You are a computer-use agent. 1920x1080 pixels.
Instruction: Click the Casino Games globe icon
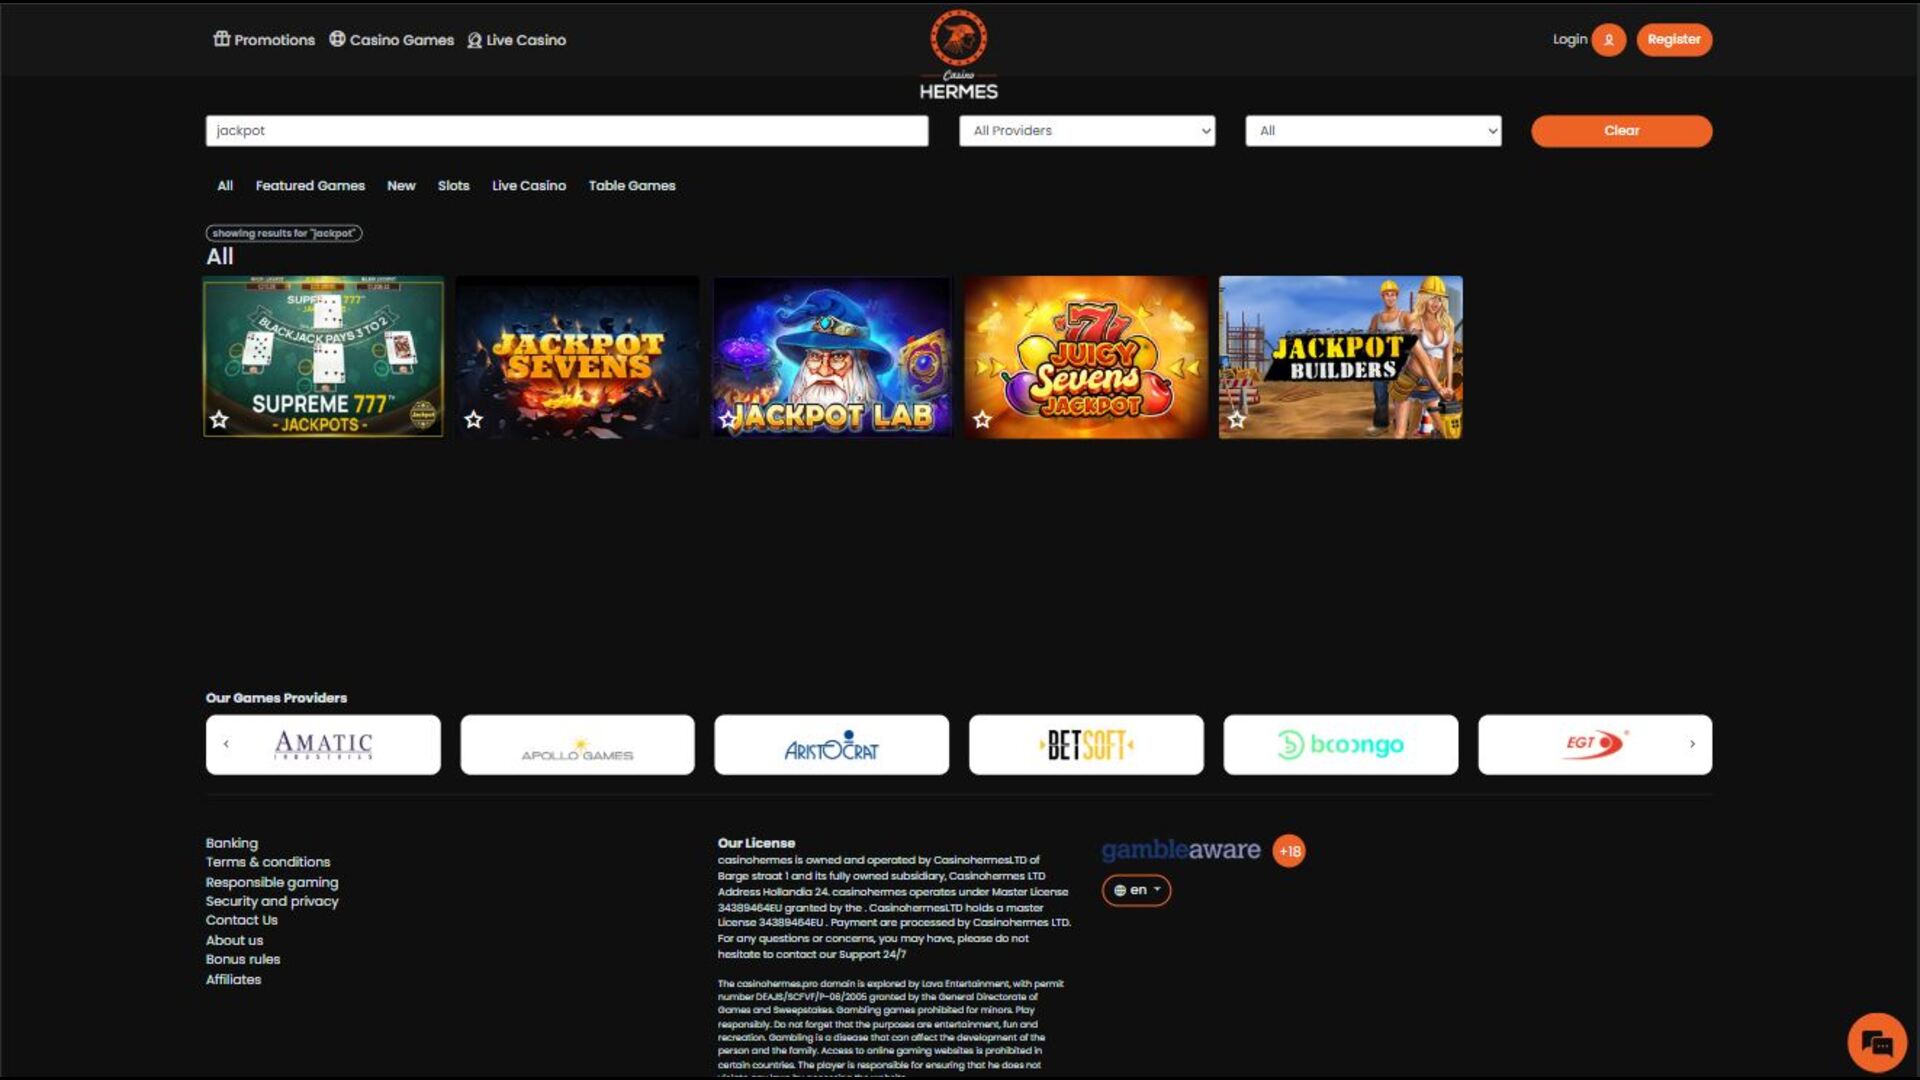(x=336, y=40)
